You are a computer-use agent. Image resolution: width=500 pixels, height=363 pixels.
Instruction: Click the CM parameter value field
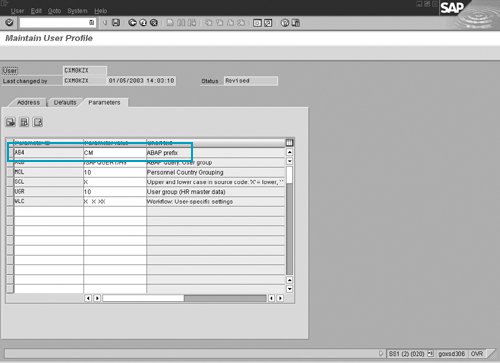point(115,153)
